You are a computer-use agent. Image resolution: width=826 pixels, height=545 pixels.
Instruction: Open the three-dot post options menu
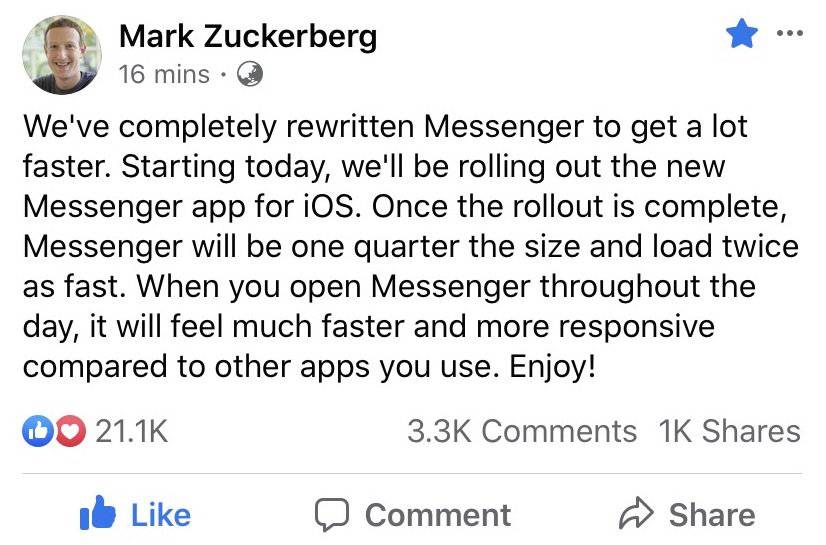(x=790, y=34)
